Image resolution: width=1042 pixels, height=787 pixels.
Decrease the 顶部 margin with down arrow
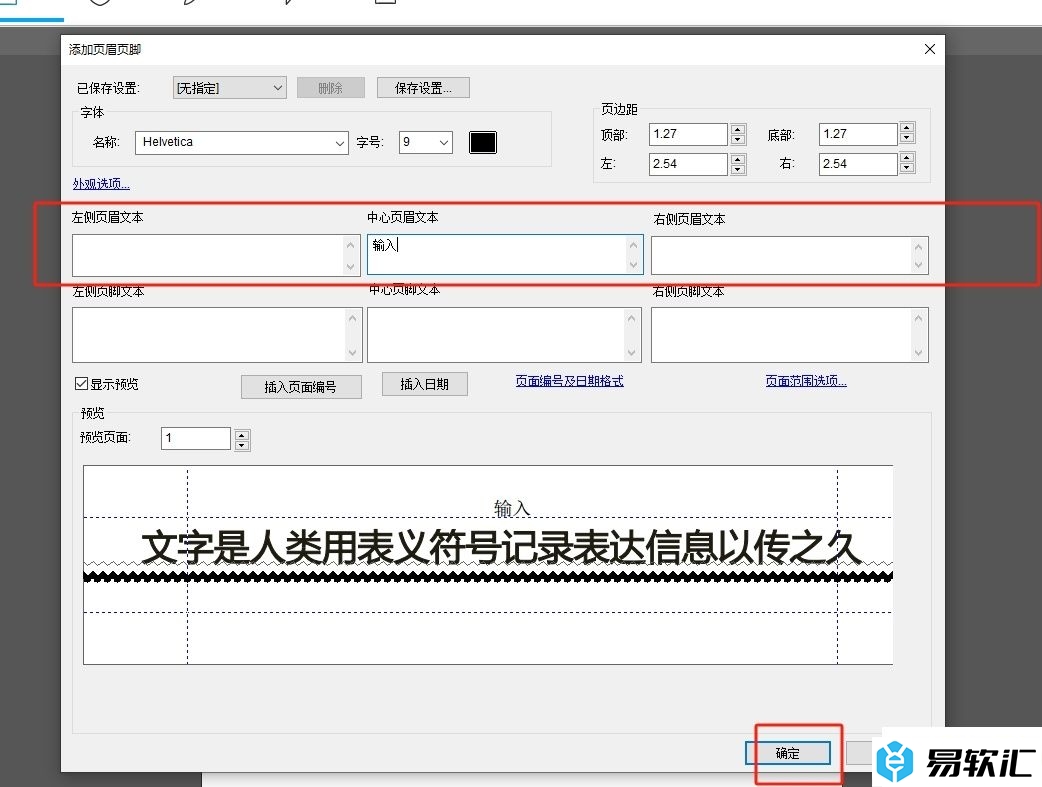click(x=738, y=140)
